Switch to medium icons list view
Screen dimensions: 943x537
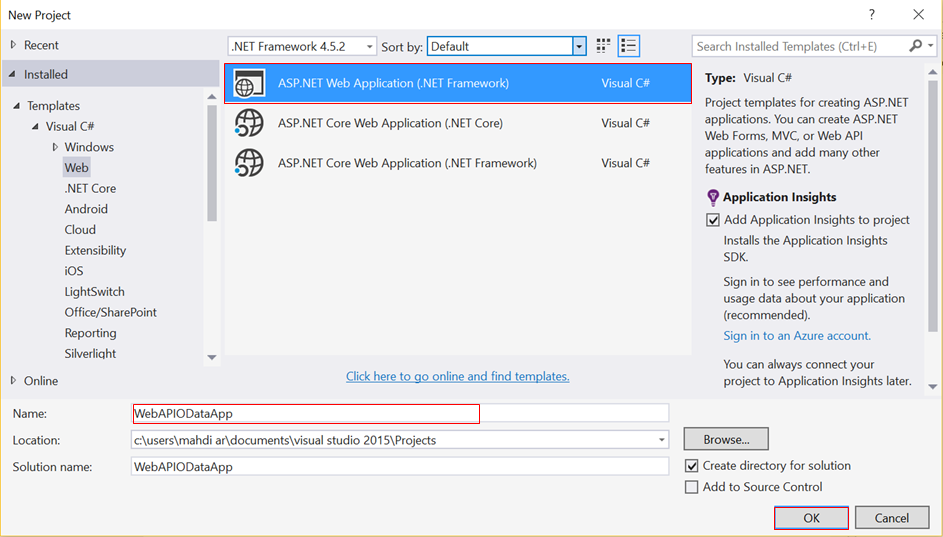point(628,46)
